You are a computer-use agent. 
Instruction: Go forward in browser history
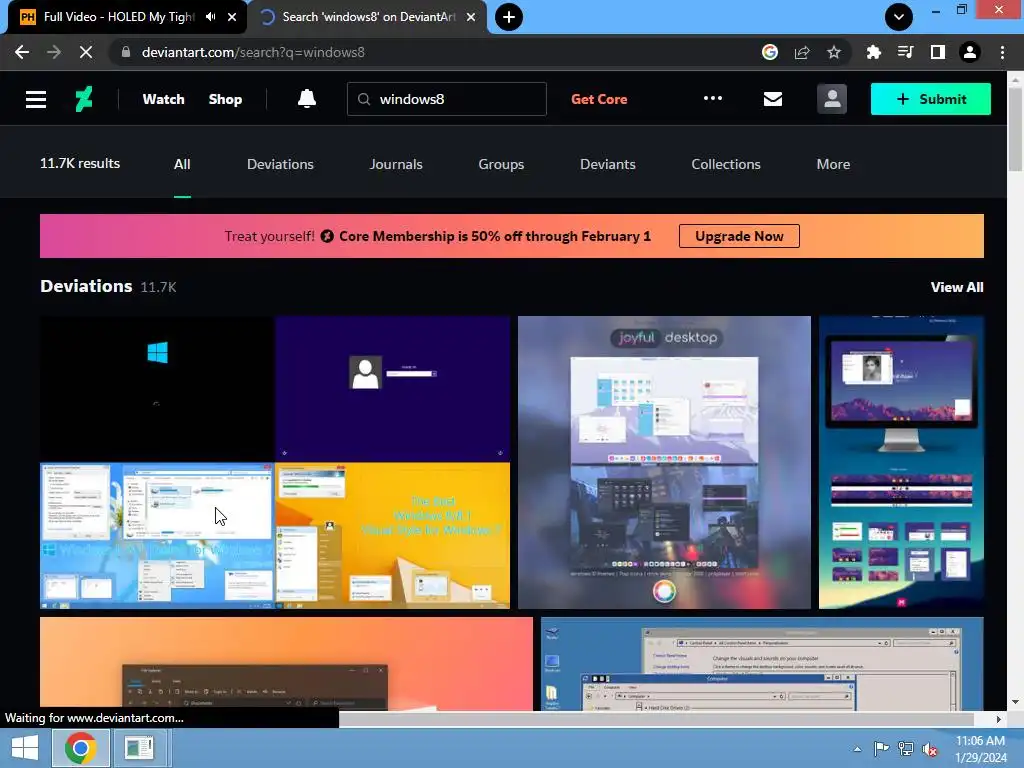pos(54,52)
